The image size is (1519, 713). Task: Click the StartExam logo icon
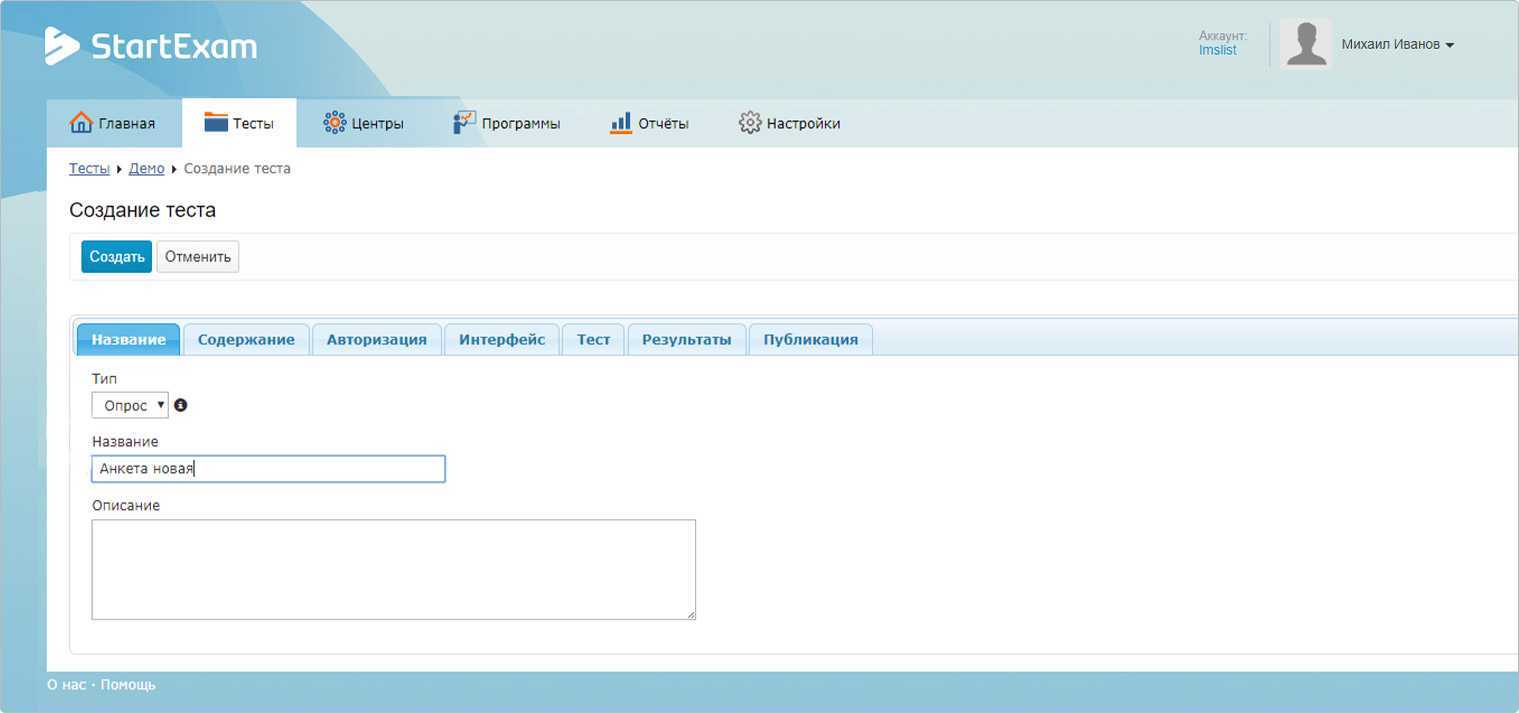point(62,46)
